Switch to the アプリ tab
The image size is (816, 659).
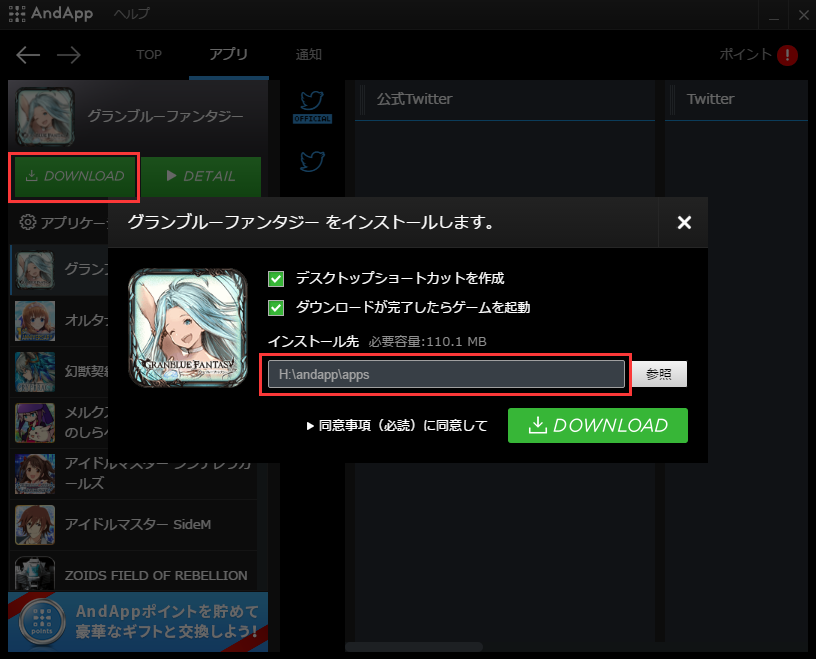228,54
